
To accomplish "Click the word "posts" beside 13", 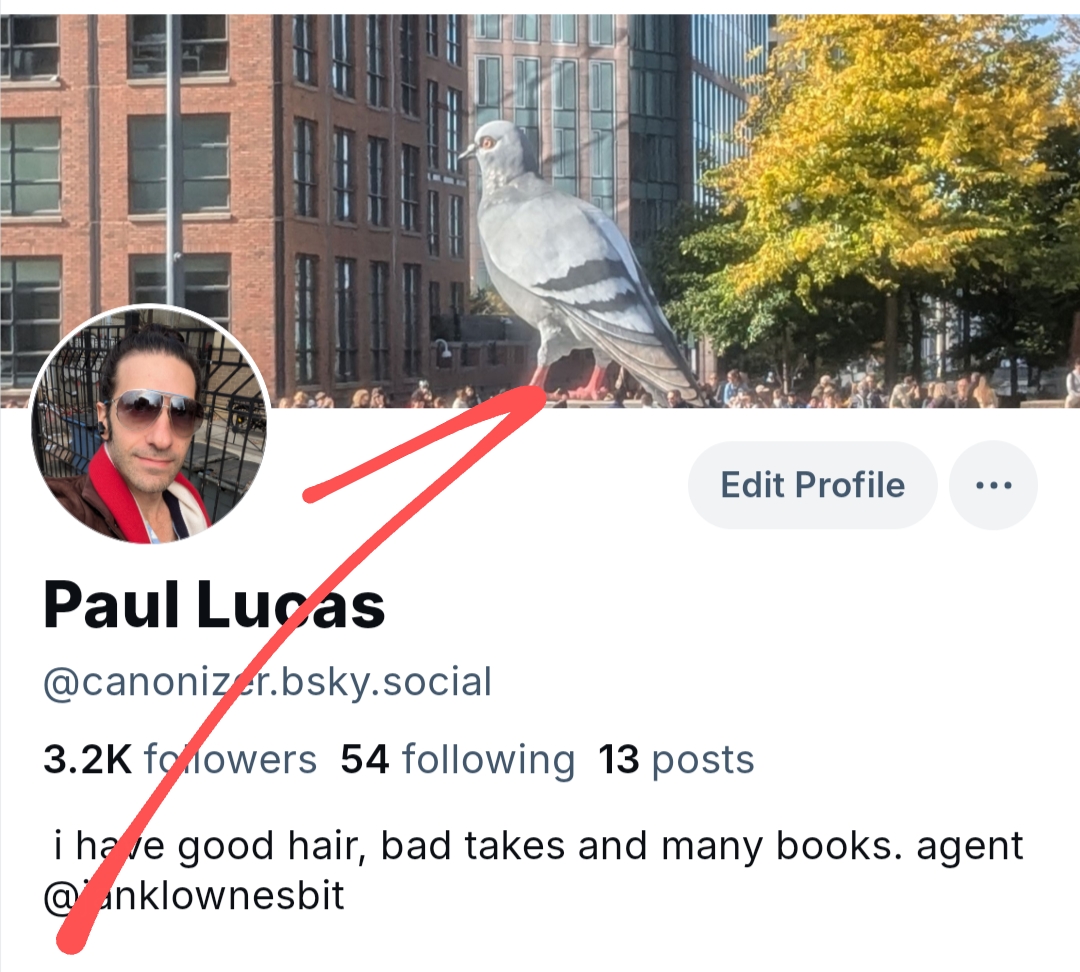I will coord(703,761).
